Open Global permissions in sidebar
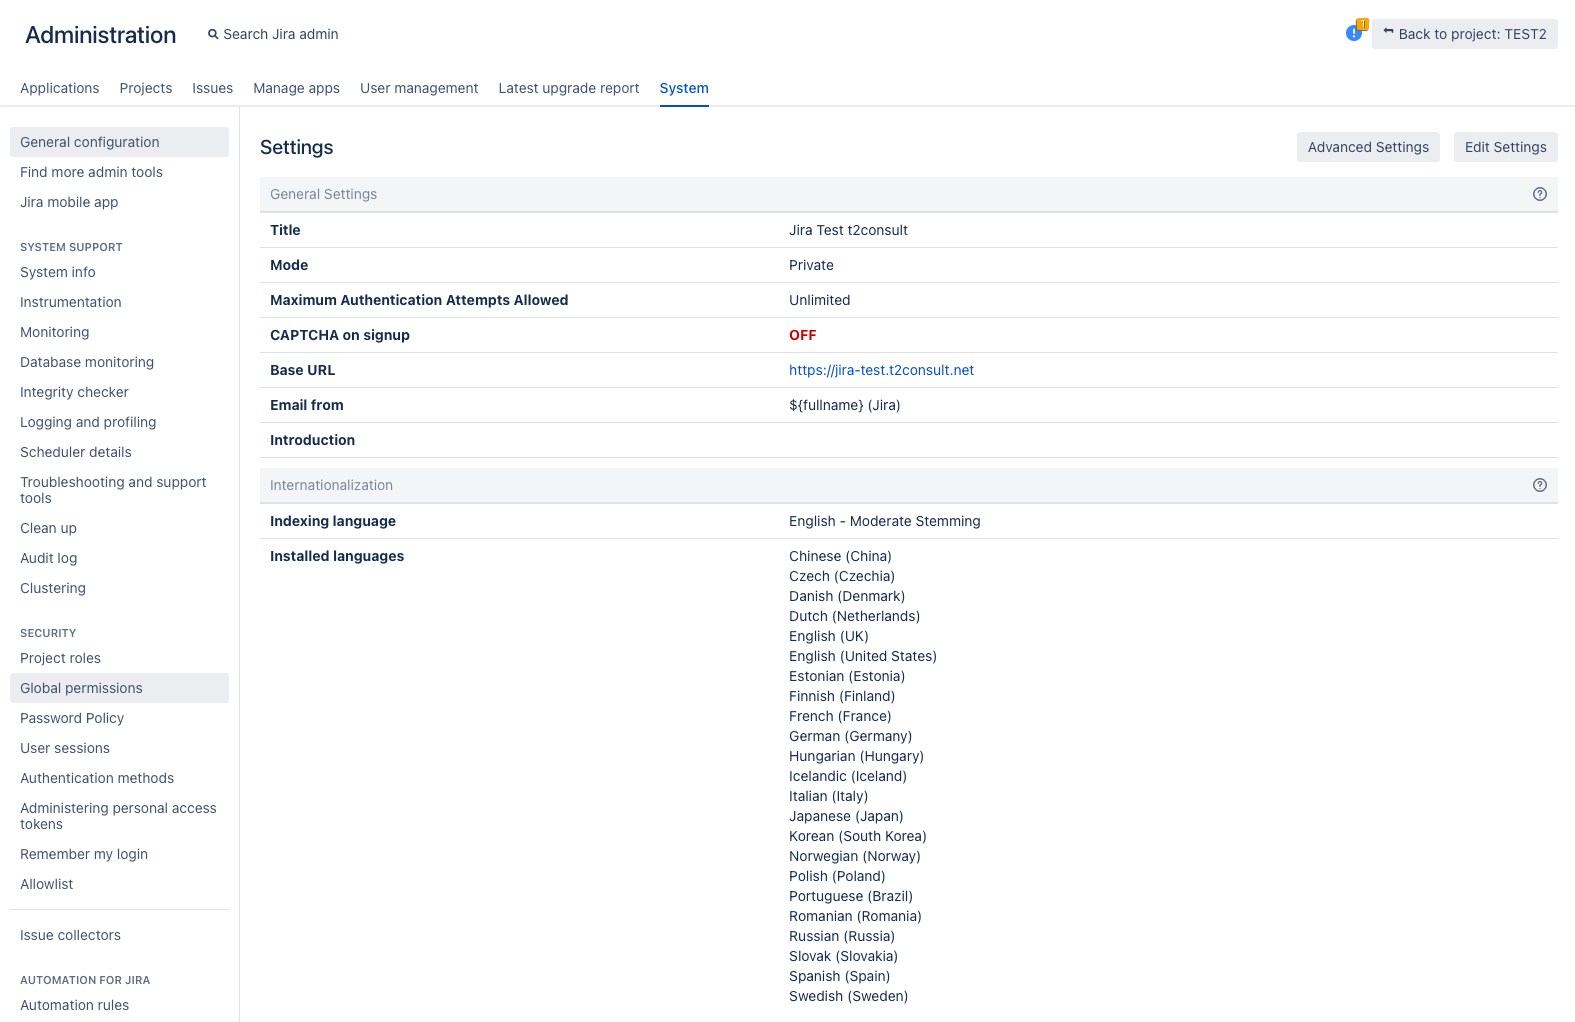The height and width of the screenshot is (1022, 1575). click(x=81, y=688)
